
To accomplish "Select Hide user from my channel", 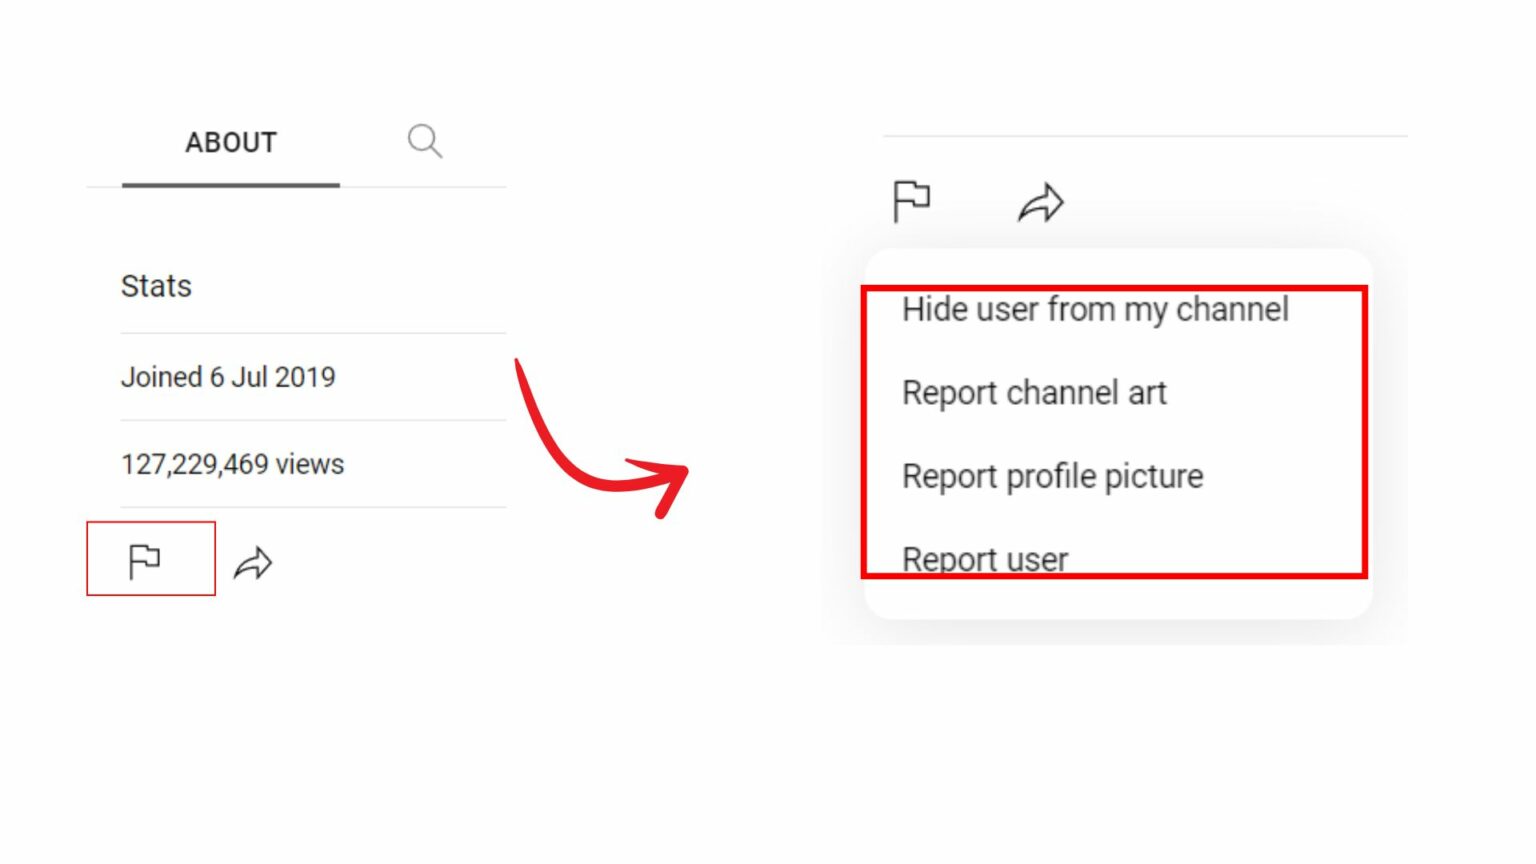I will [1095, 309].
